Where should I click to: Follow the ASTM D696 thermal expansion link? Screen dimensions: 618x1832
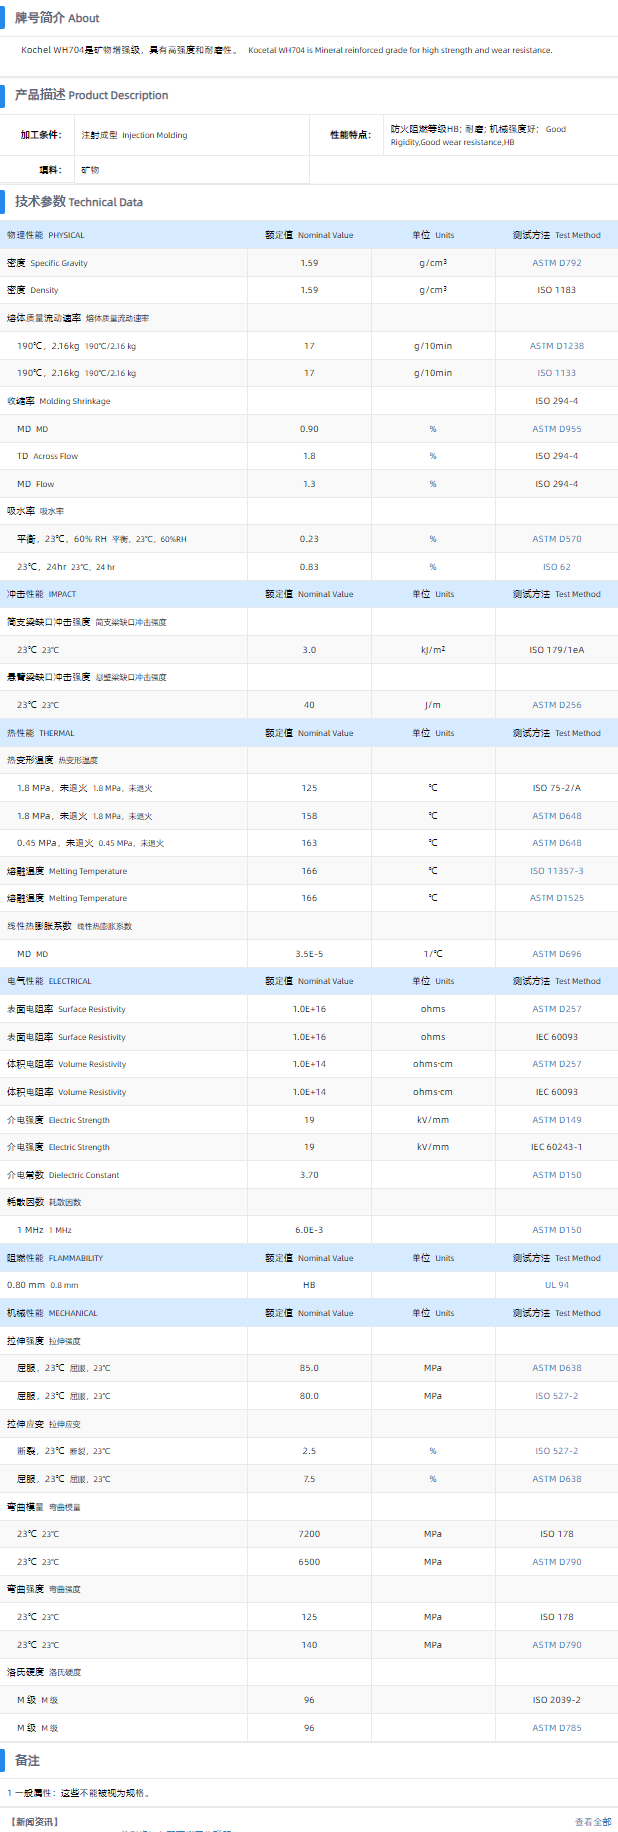click(556, 954)
